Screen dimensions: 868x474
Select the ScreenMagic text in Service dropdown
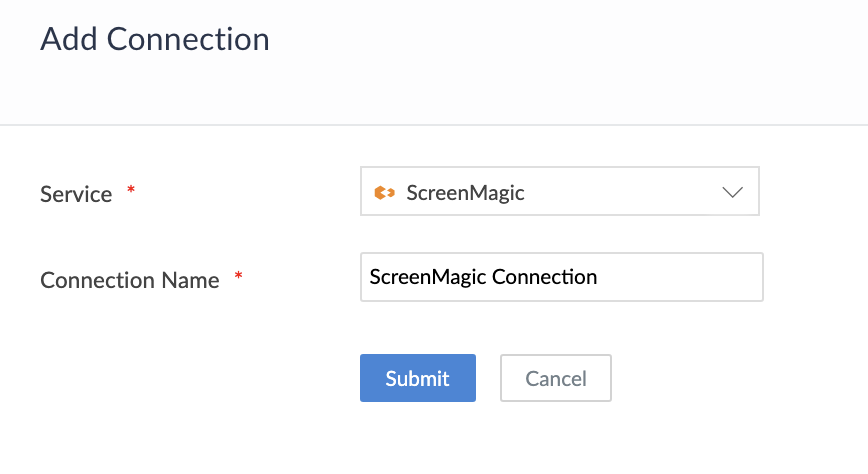pyautogui.click(x=465, y=193)
